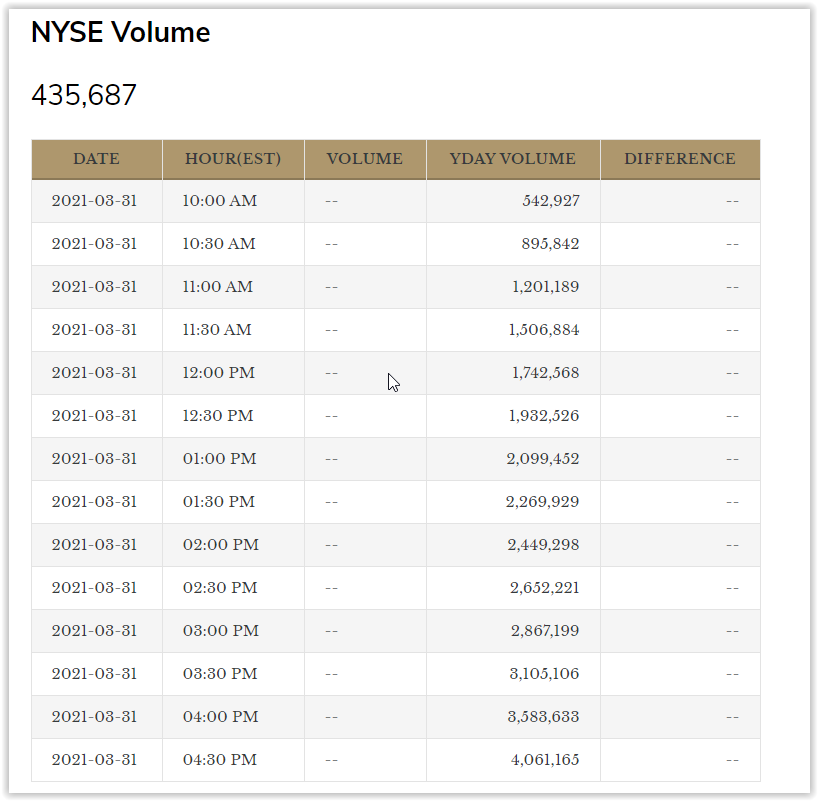Image resolution: width=818 pixels, height=801 pixels.
Task: Click the YDAY VOLUME column header
Action: pyautogui.click(x=513, y=159)
